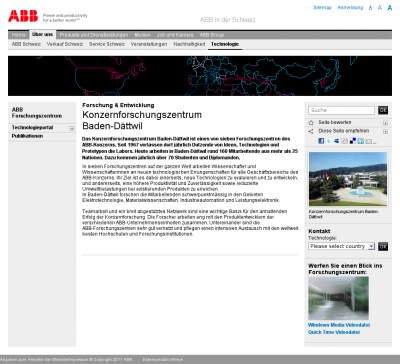The height and width of the screenshot is (364, 400).
Task: Go to ABB Schweiz submenu
Action: pos(26,44)
